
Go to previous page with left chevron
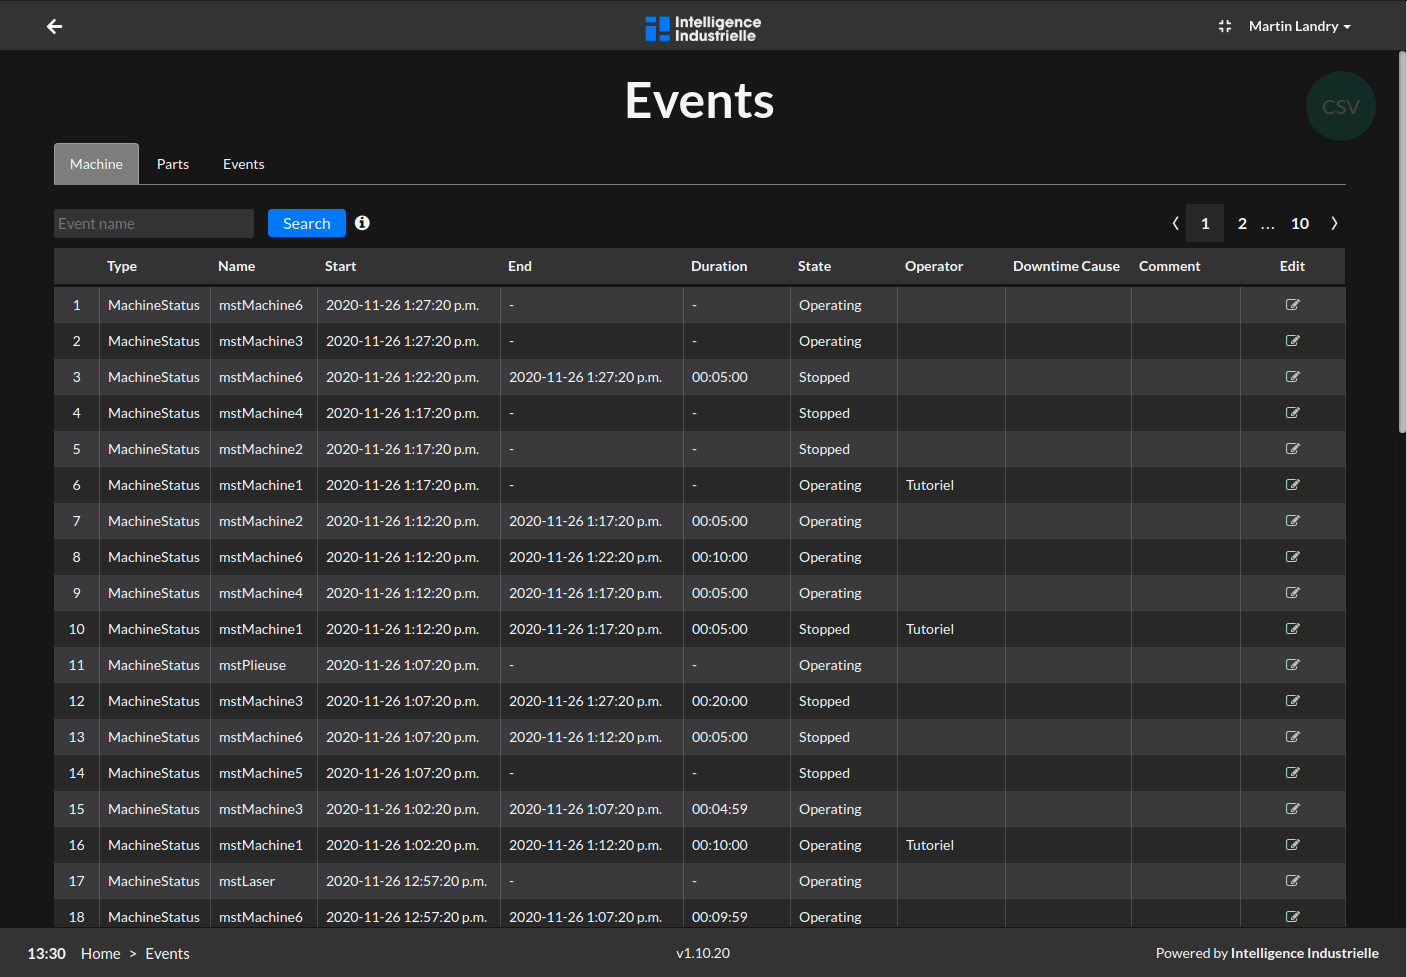(x=1175, y=223)
